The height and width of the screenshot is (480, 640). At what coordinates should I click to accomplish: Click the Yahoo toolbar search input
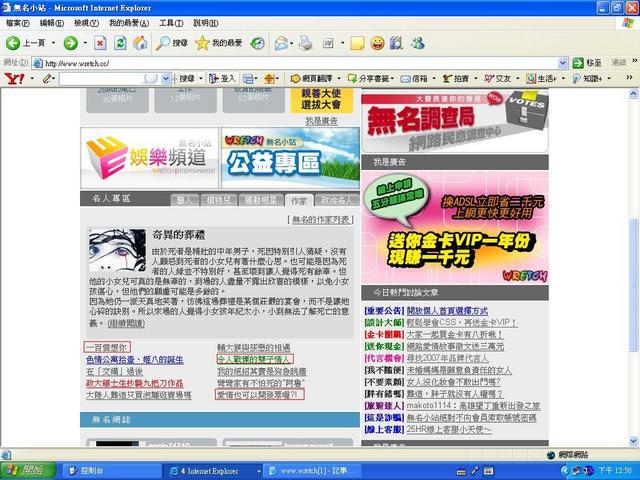[x=110, y=78]
